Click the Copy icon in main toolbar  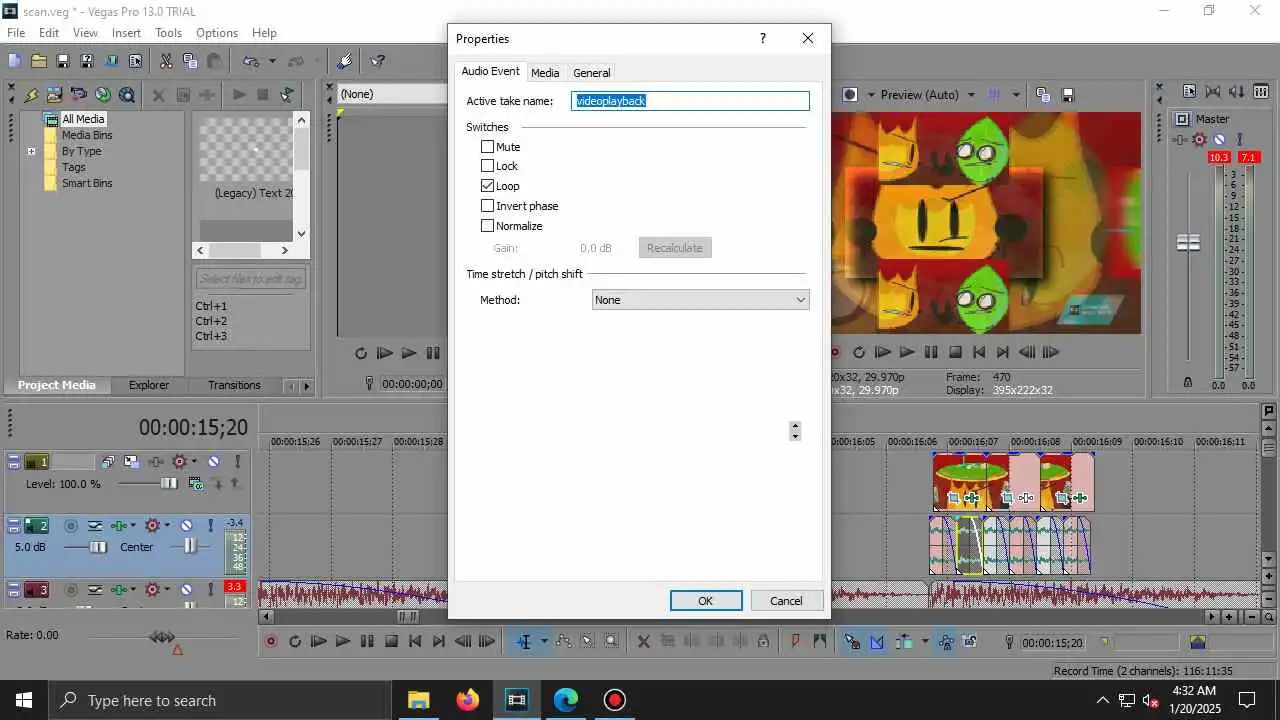point(190,61)
